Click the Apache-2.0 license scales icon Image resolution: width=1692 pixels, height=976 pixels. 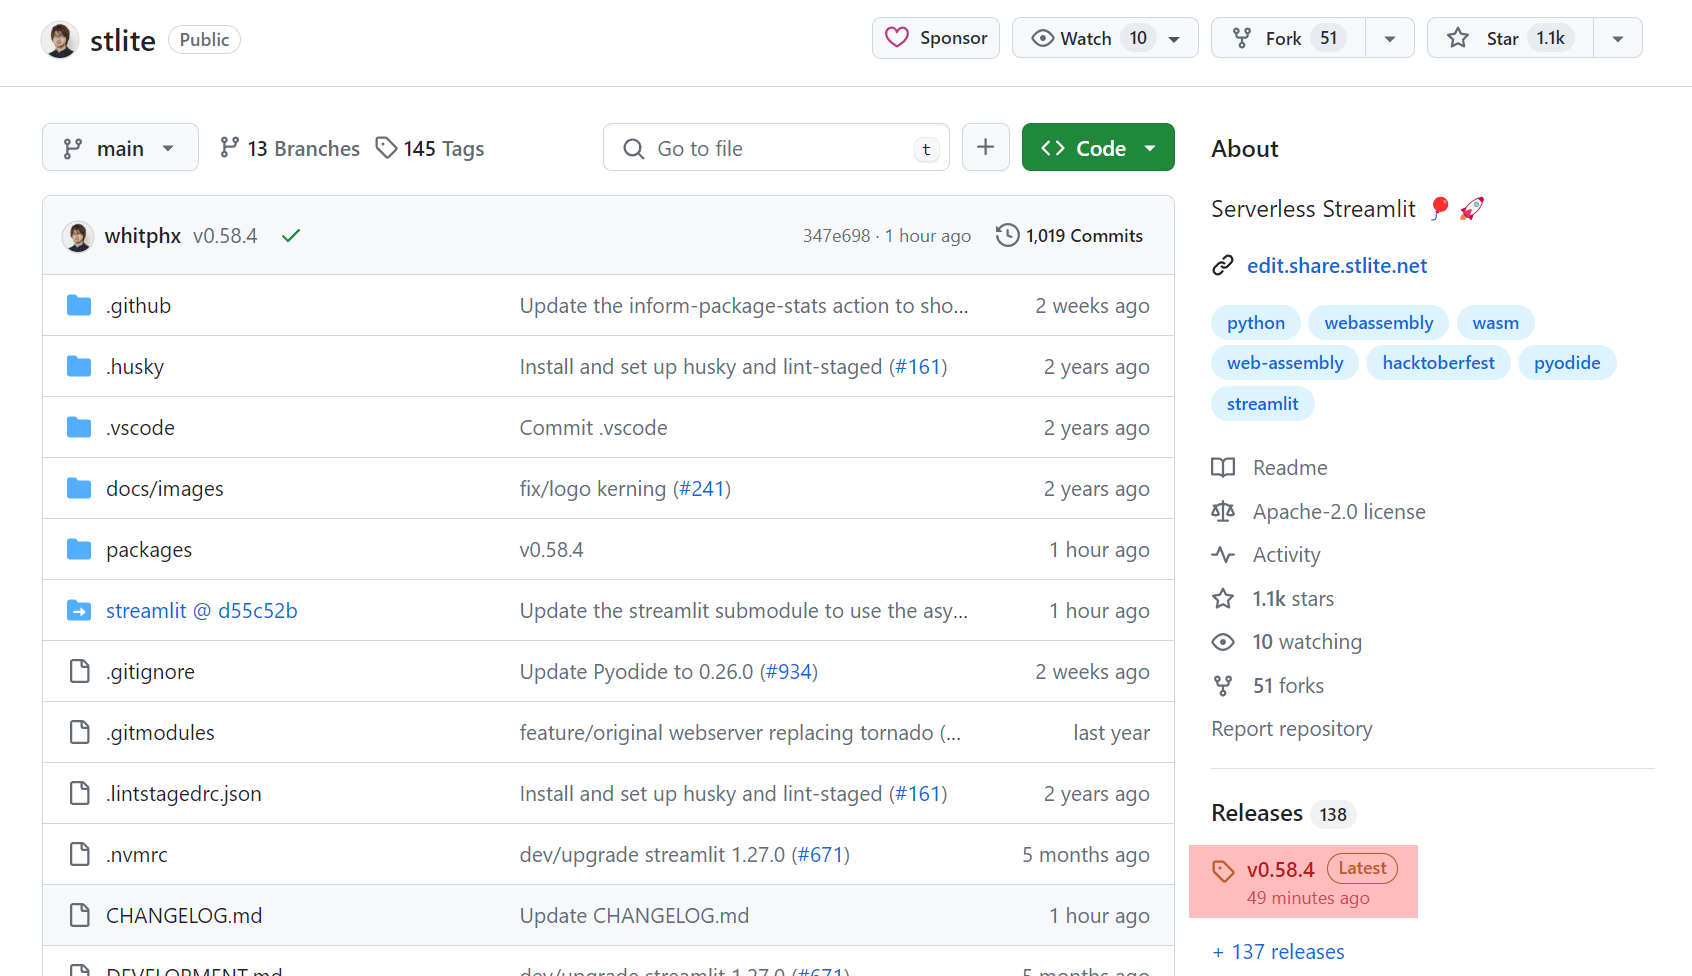1222,511
